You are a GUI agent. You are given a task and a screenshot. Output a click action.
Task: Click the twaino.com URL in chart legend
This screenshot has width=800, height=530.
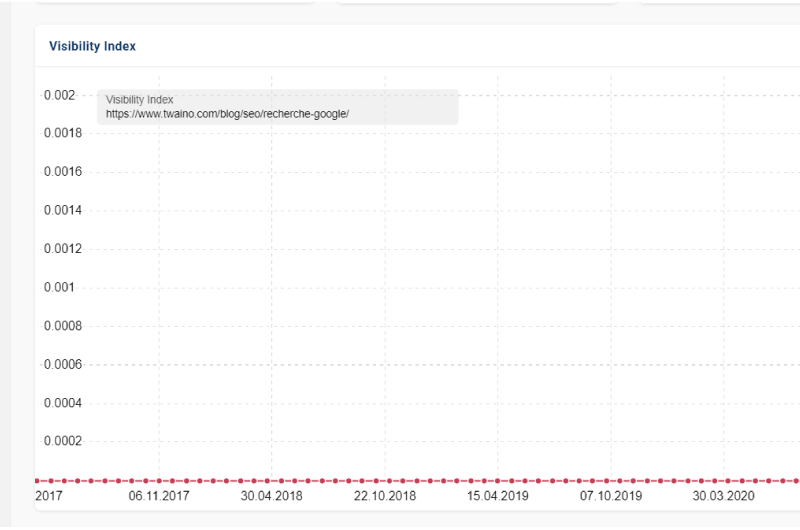click(x=228, y=114)
